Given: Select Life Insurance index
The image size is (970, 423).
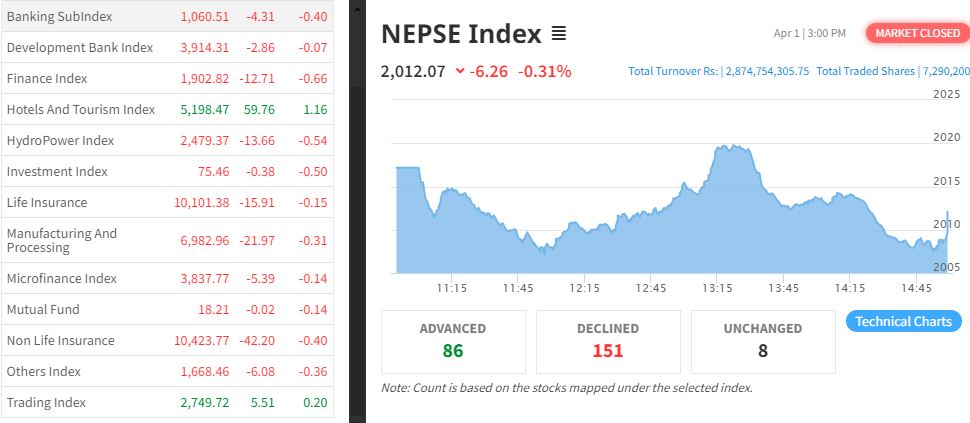Looking at the screenshot, I should (x=47, y=203).
